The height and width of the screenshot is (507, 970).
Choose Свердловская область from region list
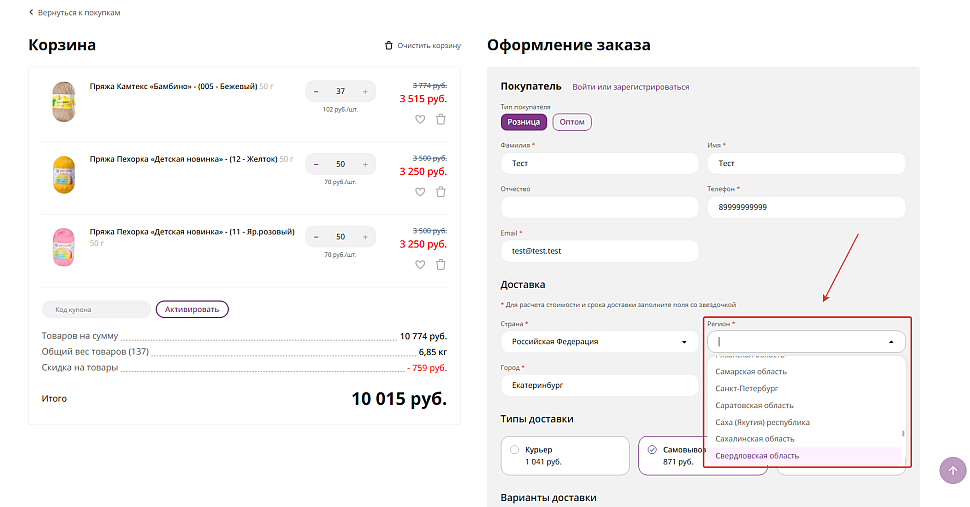(757, 456)
